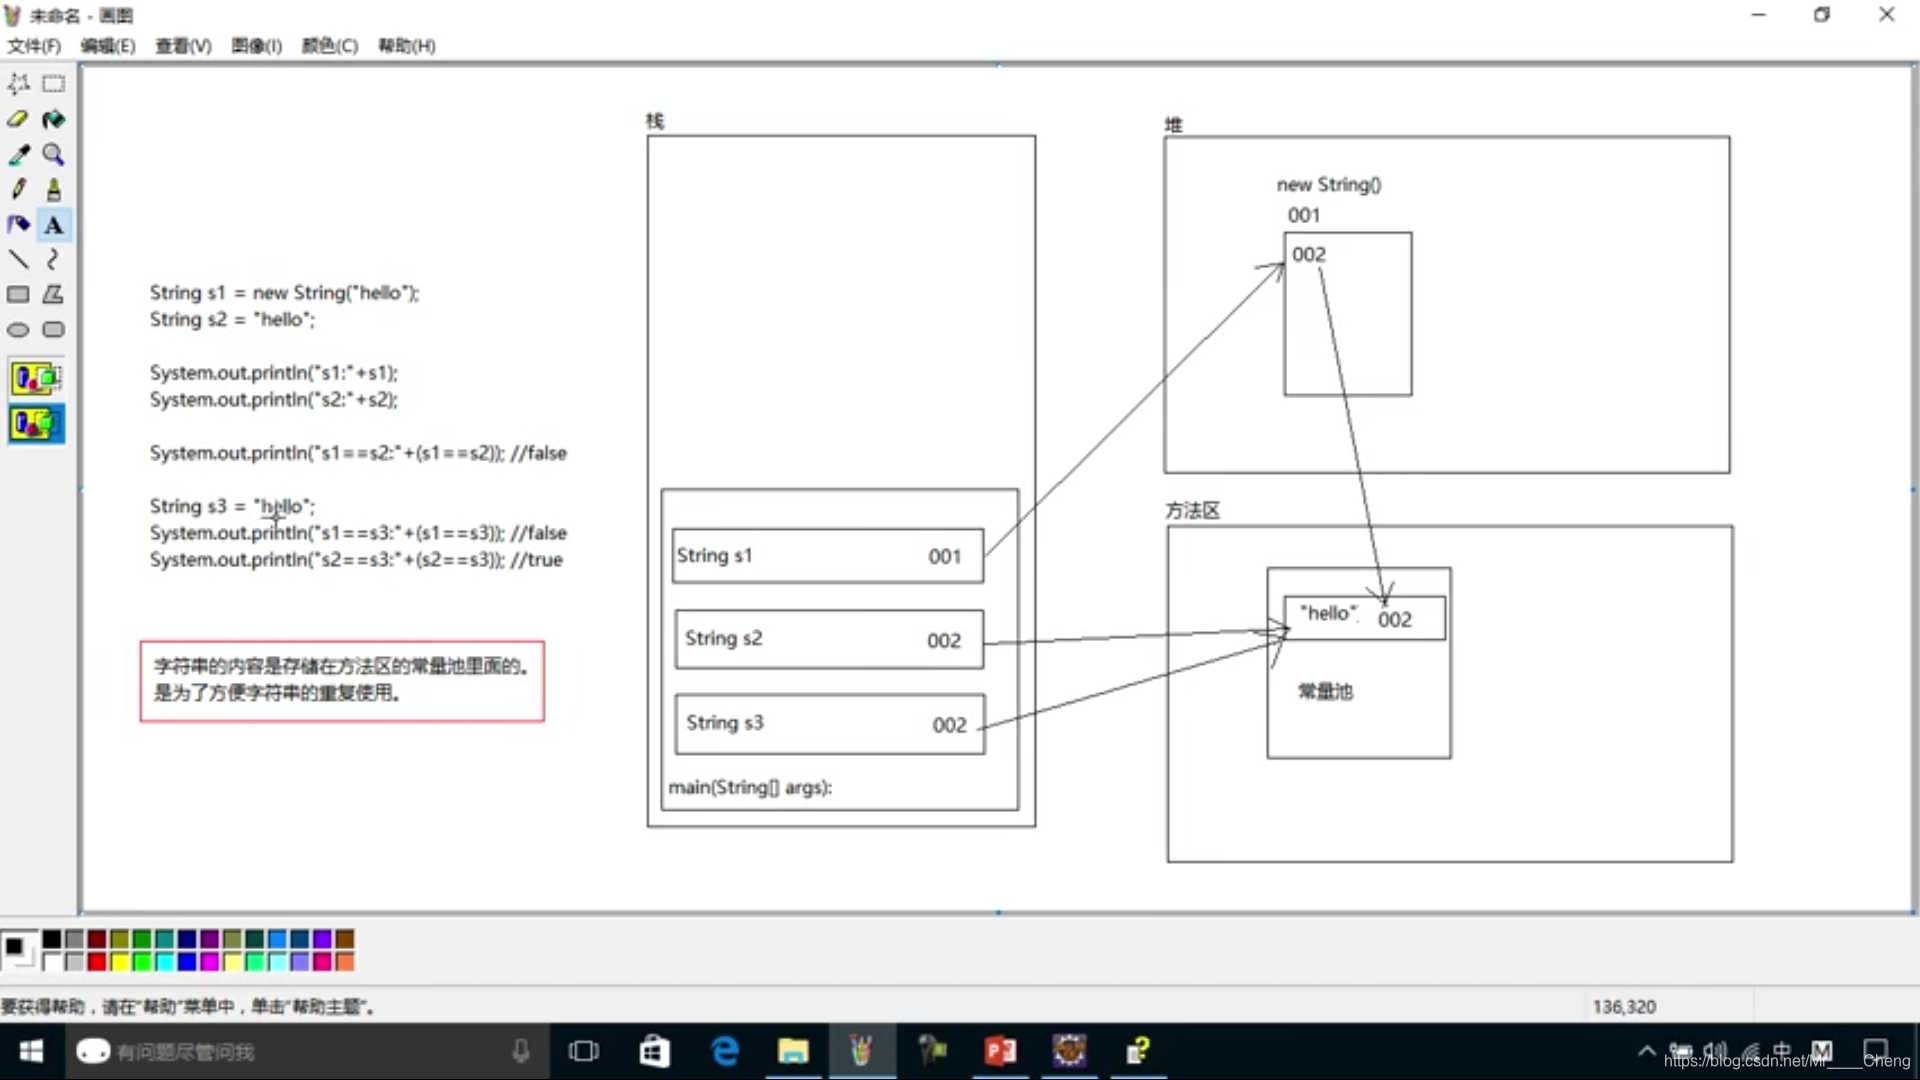This screenshot has height=1080, width=1920.
Task: Click the "hello" 002 constant box
Action: tap(1364, 617)
